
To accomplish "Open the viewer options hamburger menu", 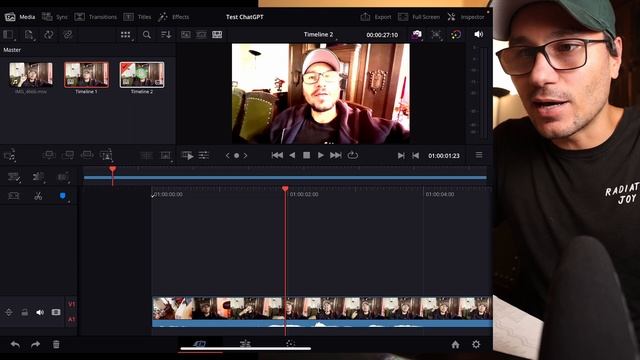I will pos(479,155).
